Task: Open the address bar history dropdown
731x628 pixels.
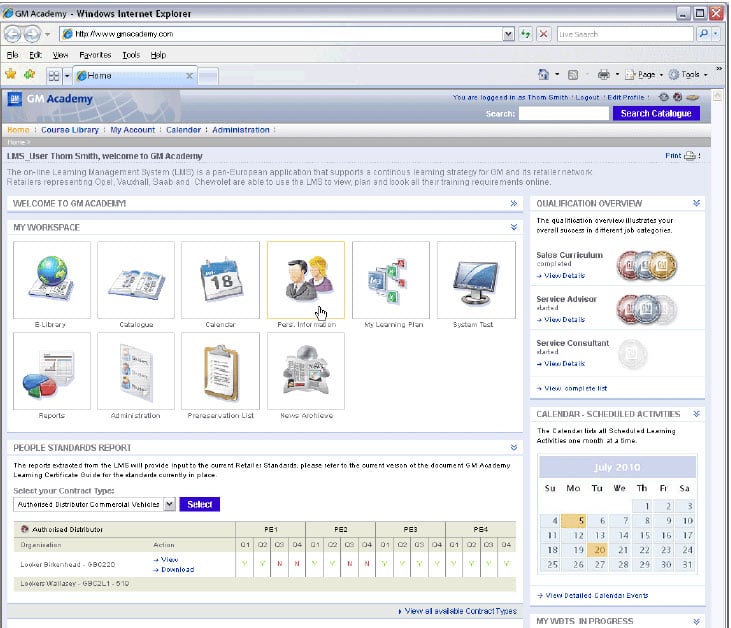Action: pos(508,34)
